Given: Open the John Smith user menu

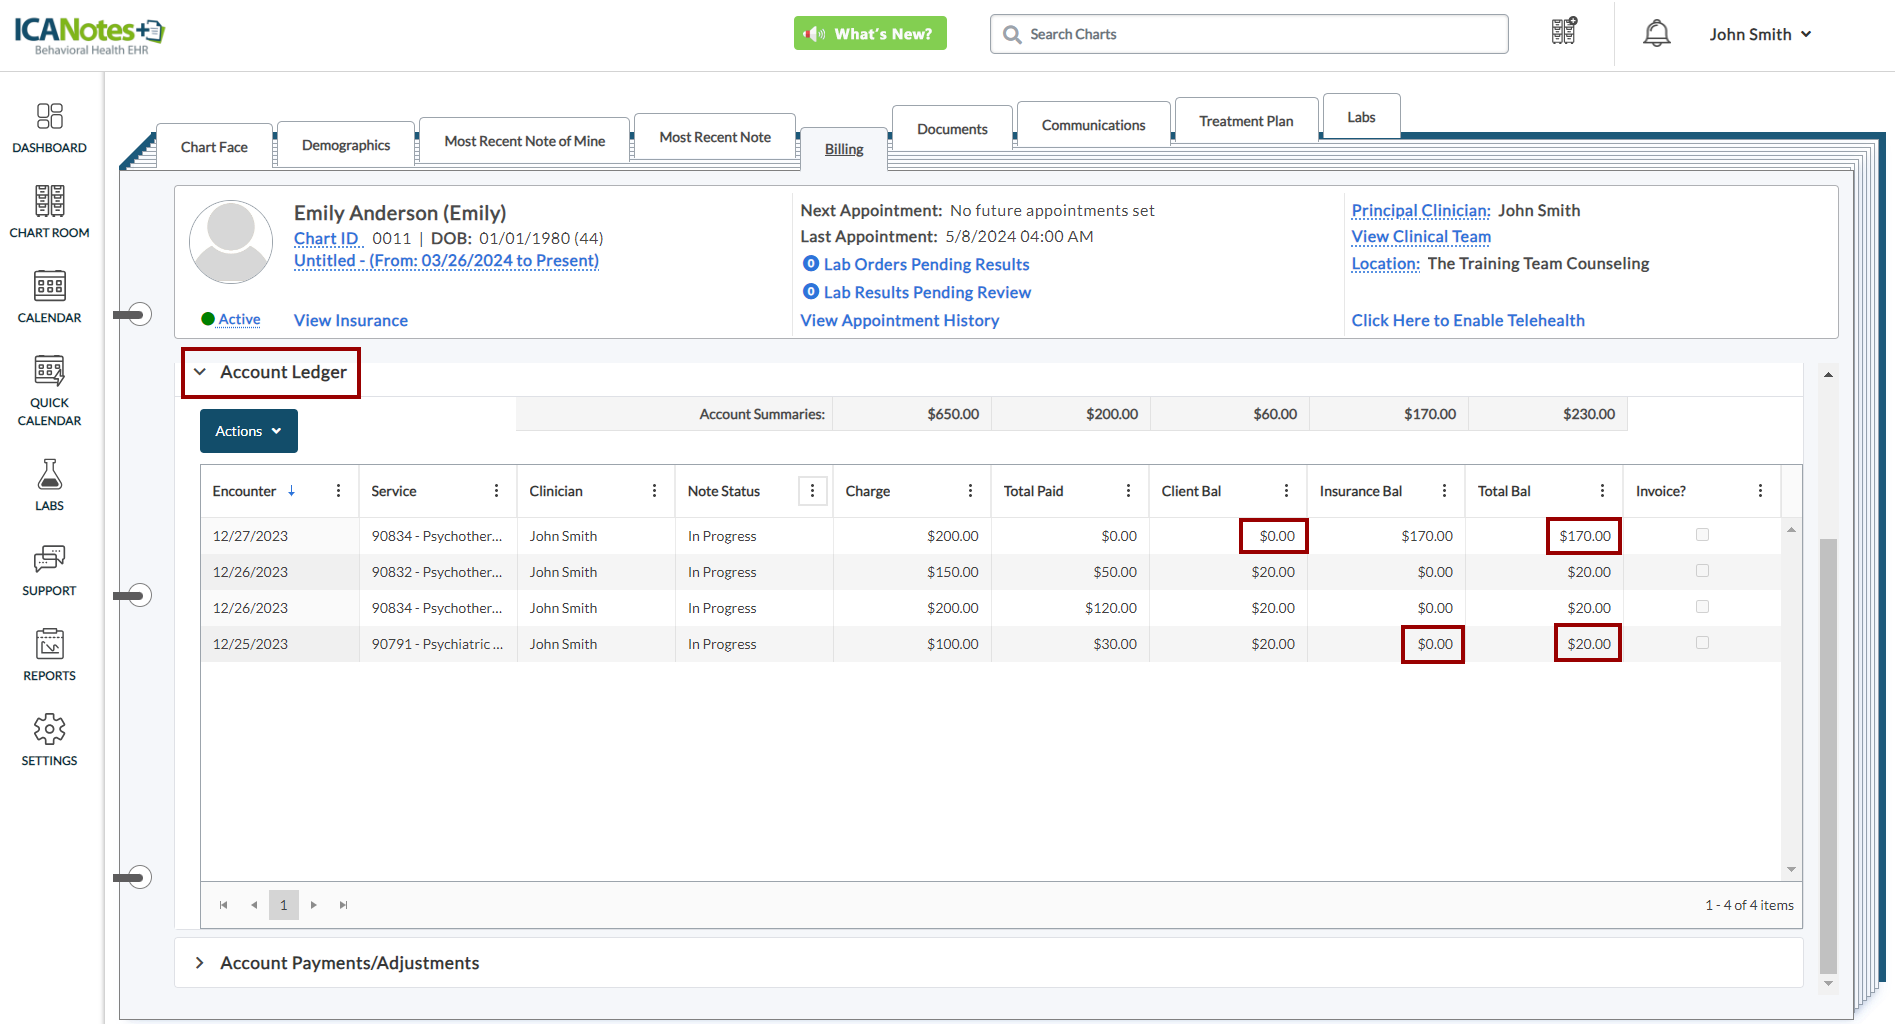Looking at the screenshot, I should 1759,34.
